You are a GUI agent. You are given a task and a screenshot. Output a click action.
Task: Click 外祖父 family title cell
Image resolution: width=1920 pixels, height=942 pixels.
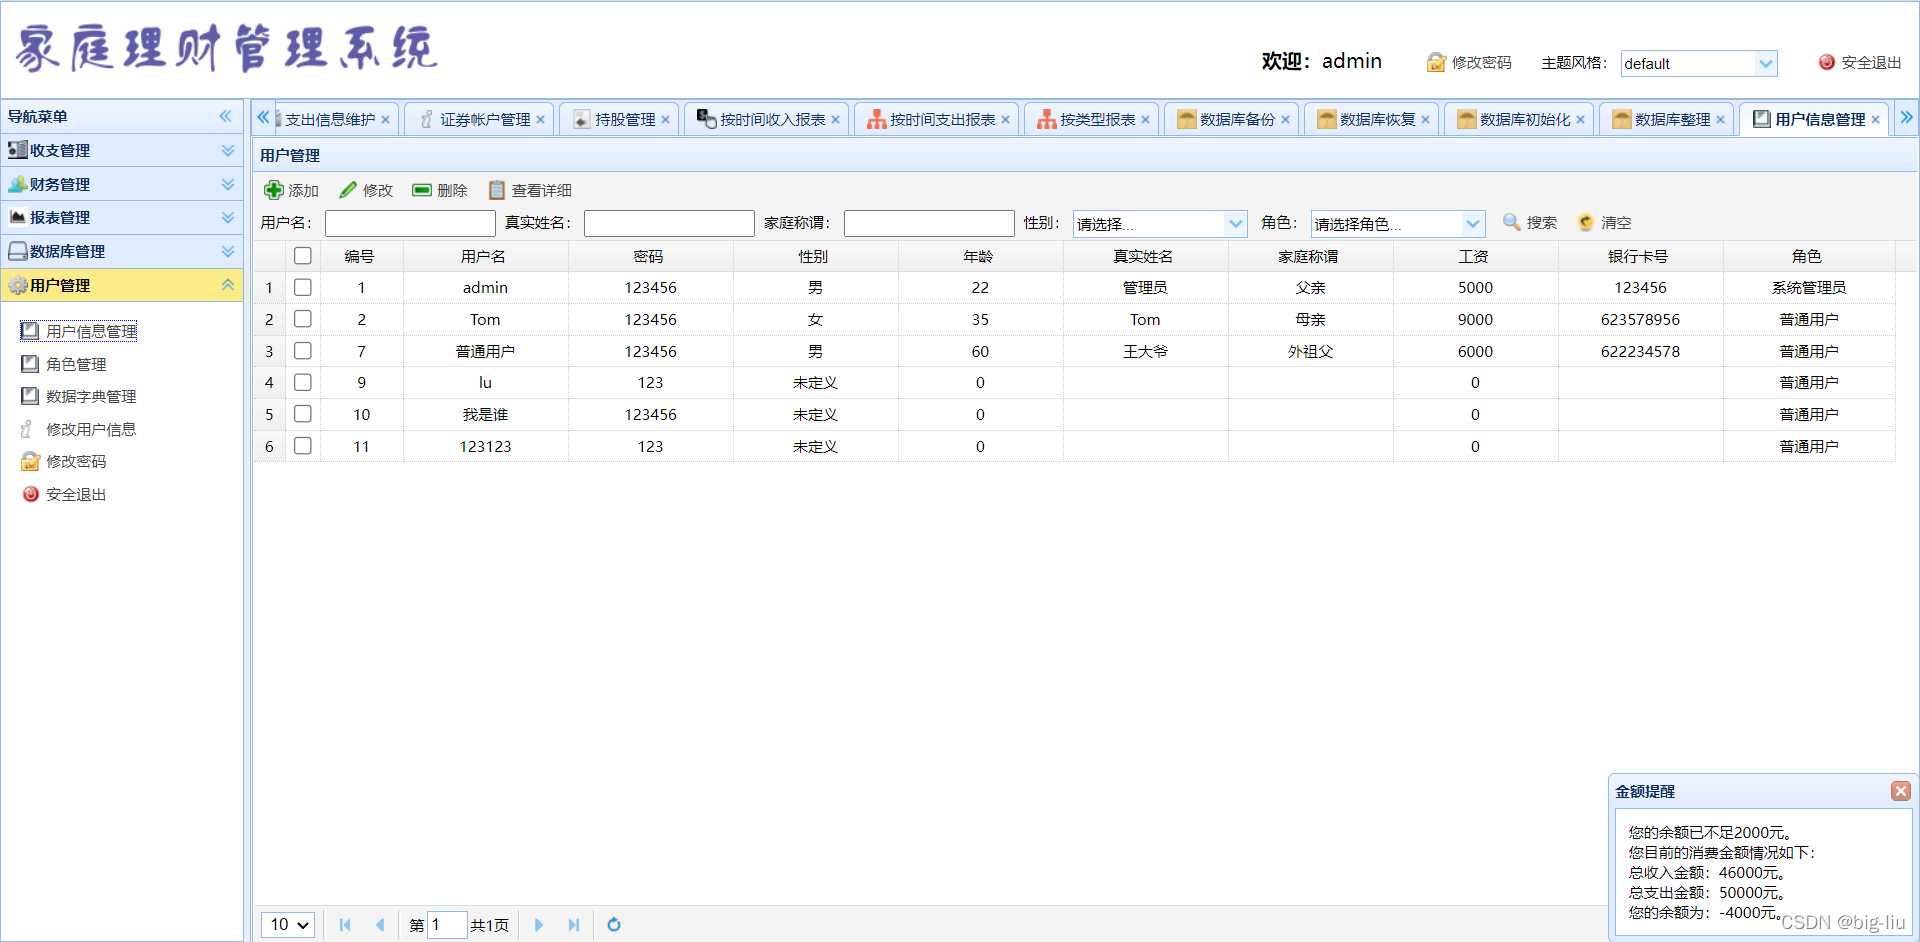point(1310,351)
